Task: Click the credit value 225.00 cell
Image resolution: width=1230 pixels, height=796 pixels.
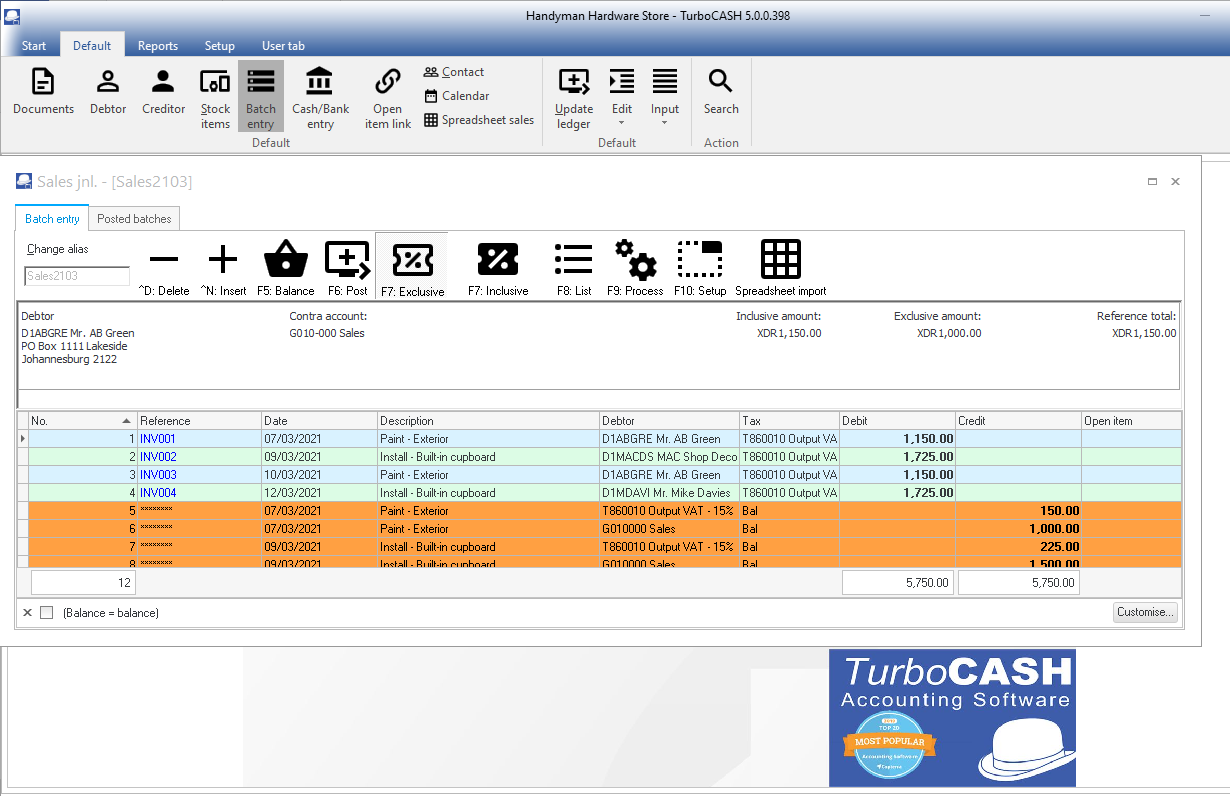Action: tap(1018, 547)
